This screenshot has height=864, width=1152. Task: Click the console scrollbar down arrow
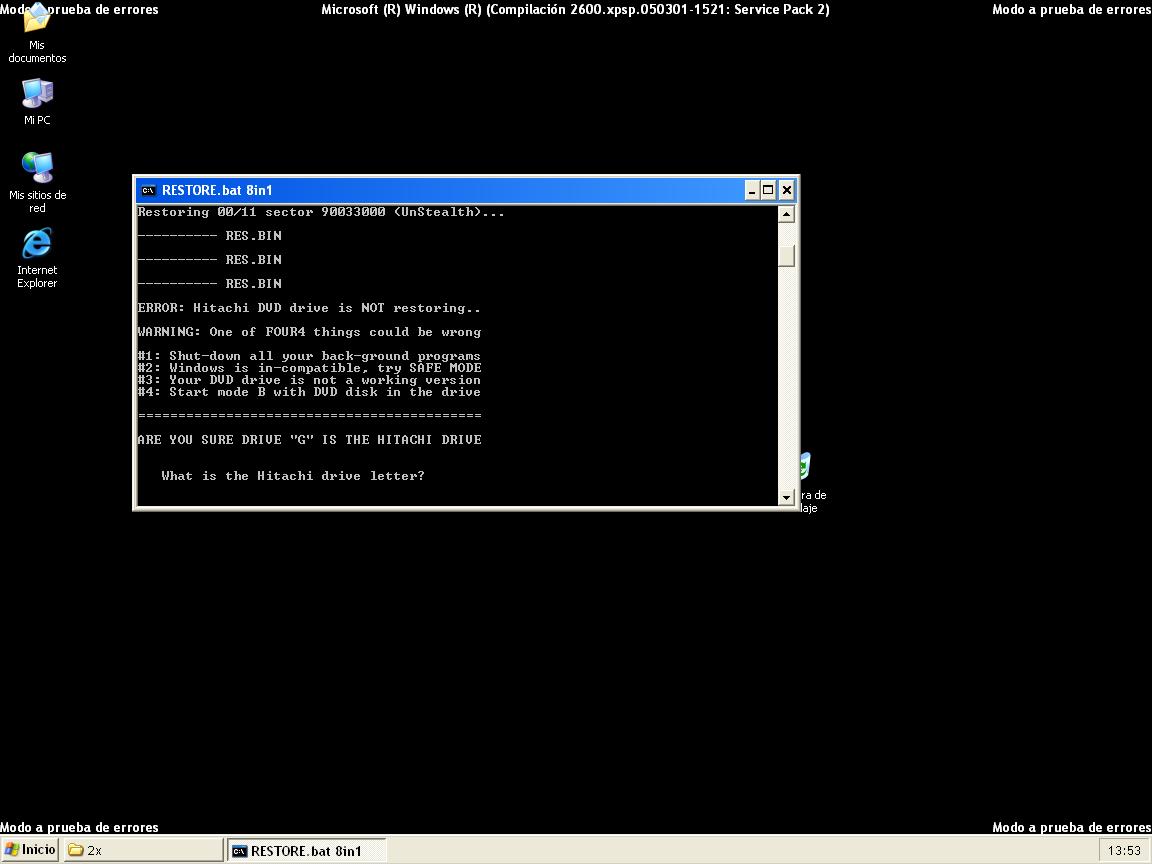tap(786, 497)
